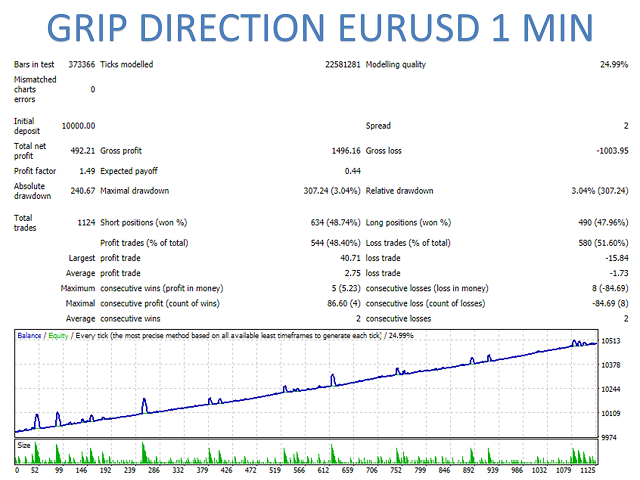Image resolution: width=640 pixels, height=480 pixels.
Task: Select chart y-axis value 10109
Action: 611,413
